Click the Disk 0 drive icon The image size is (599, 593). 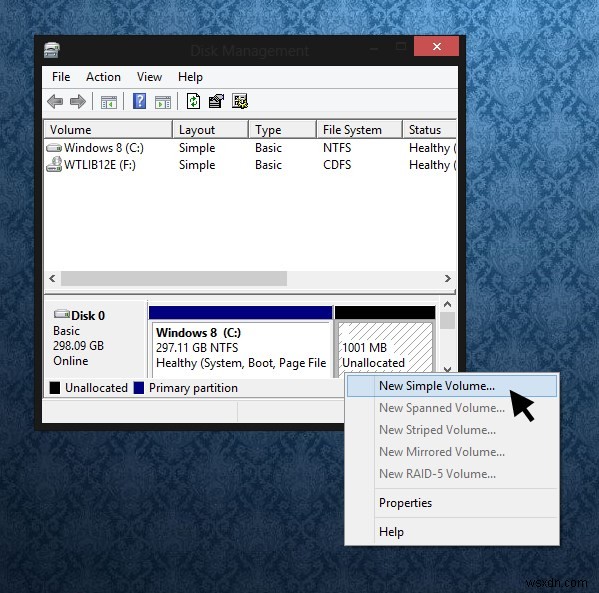click(62, 314)
